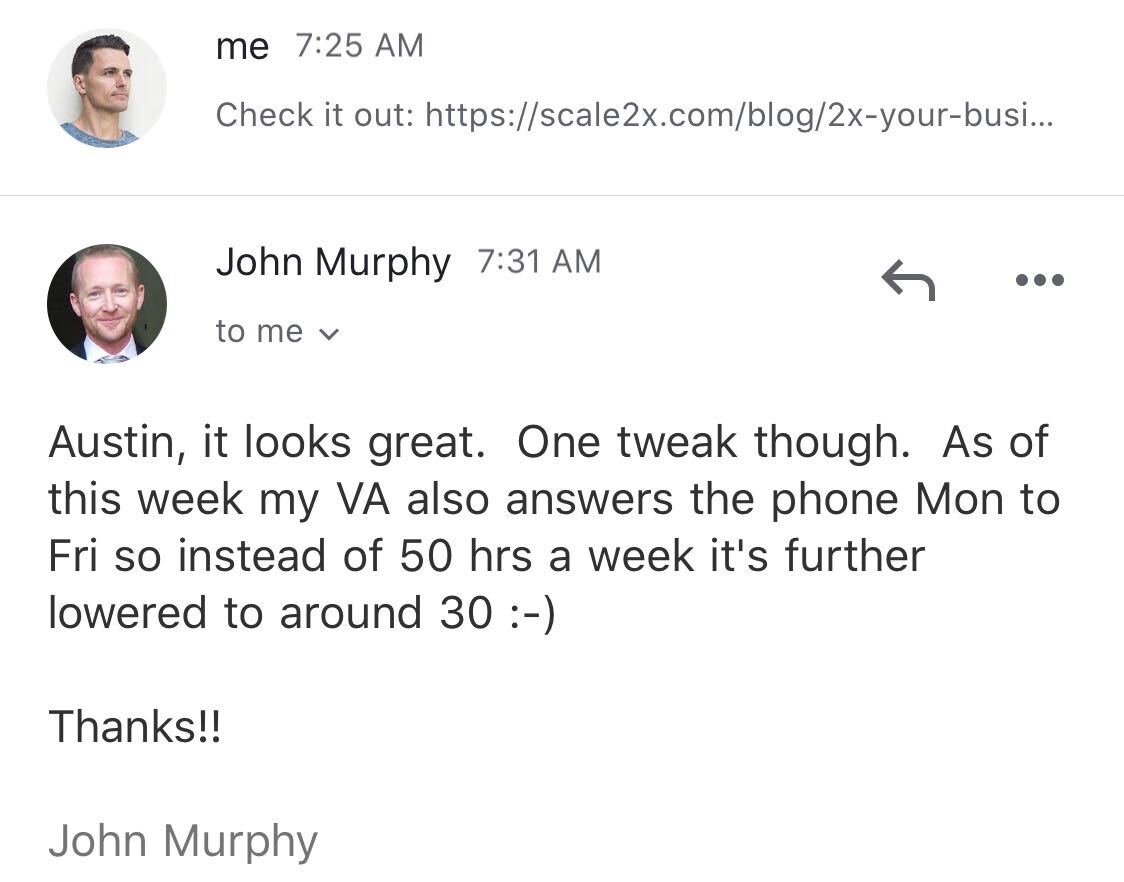Tap the "Fri so instead of 50 hrs" line
This screenshot has width=1124, height=882.
(487, 556)
